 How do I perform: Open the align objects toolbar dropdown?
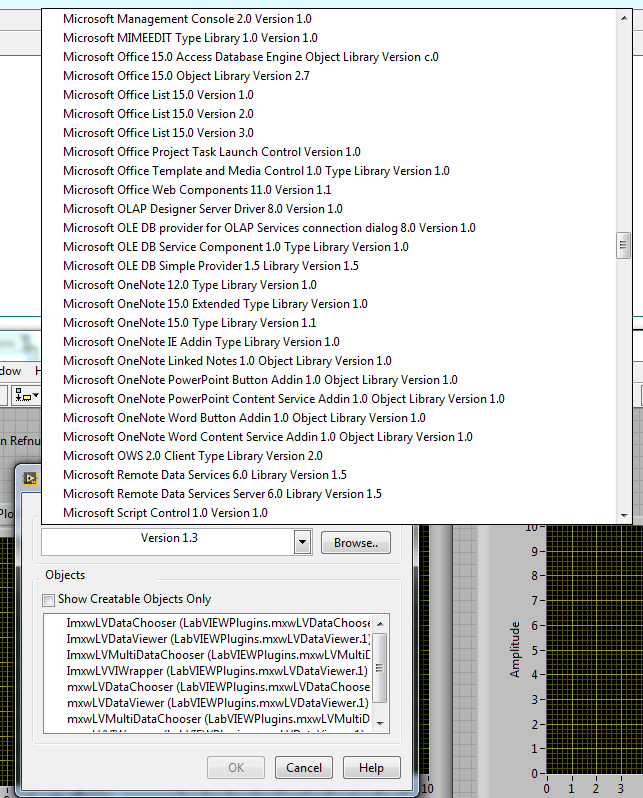point(26,395)
